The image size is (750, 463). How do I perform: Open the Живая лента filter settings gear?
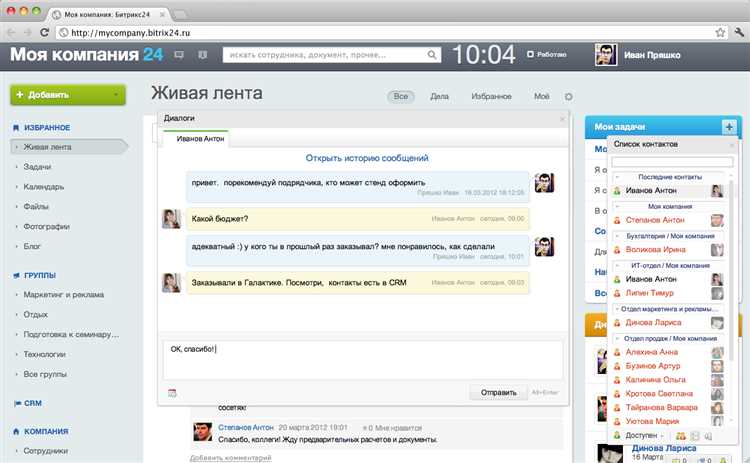coord(568,97)
